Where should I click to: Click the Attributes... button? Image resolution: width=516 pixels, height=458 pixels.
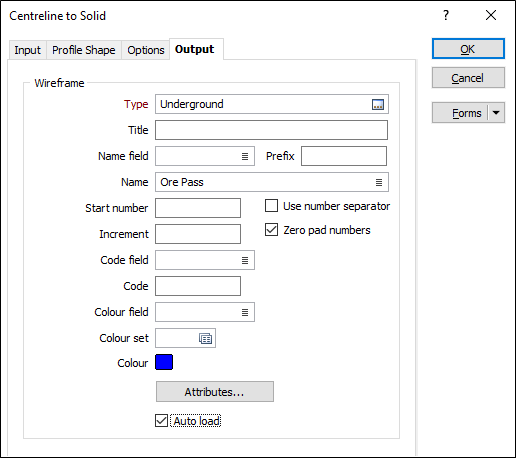215,392
